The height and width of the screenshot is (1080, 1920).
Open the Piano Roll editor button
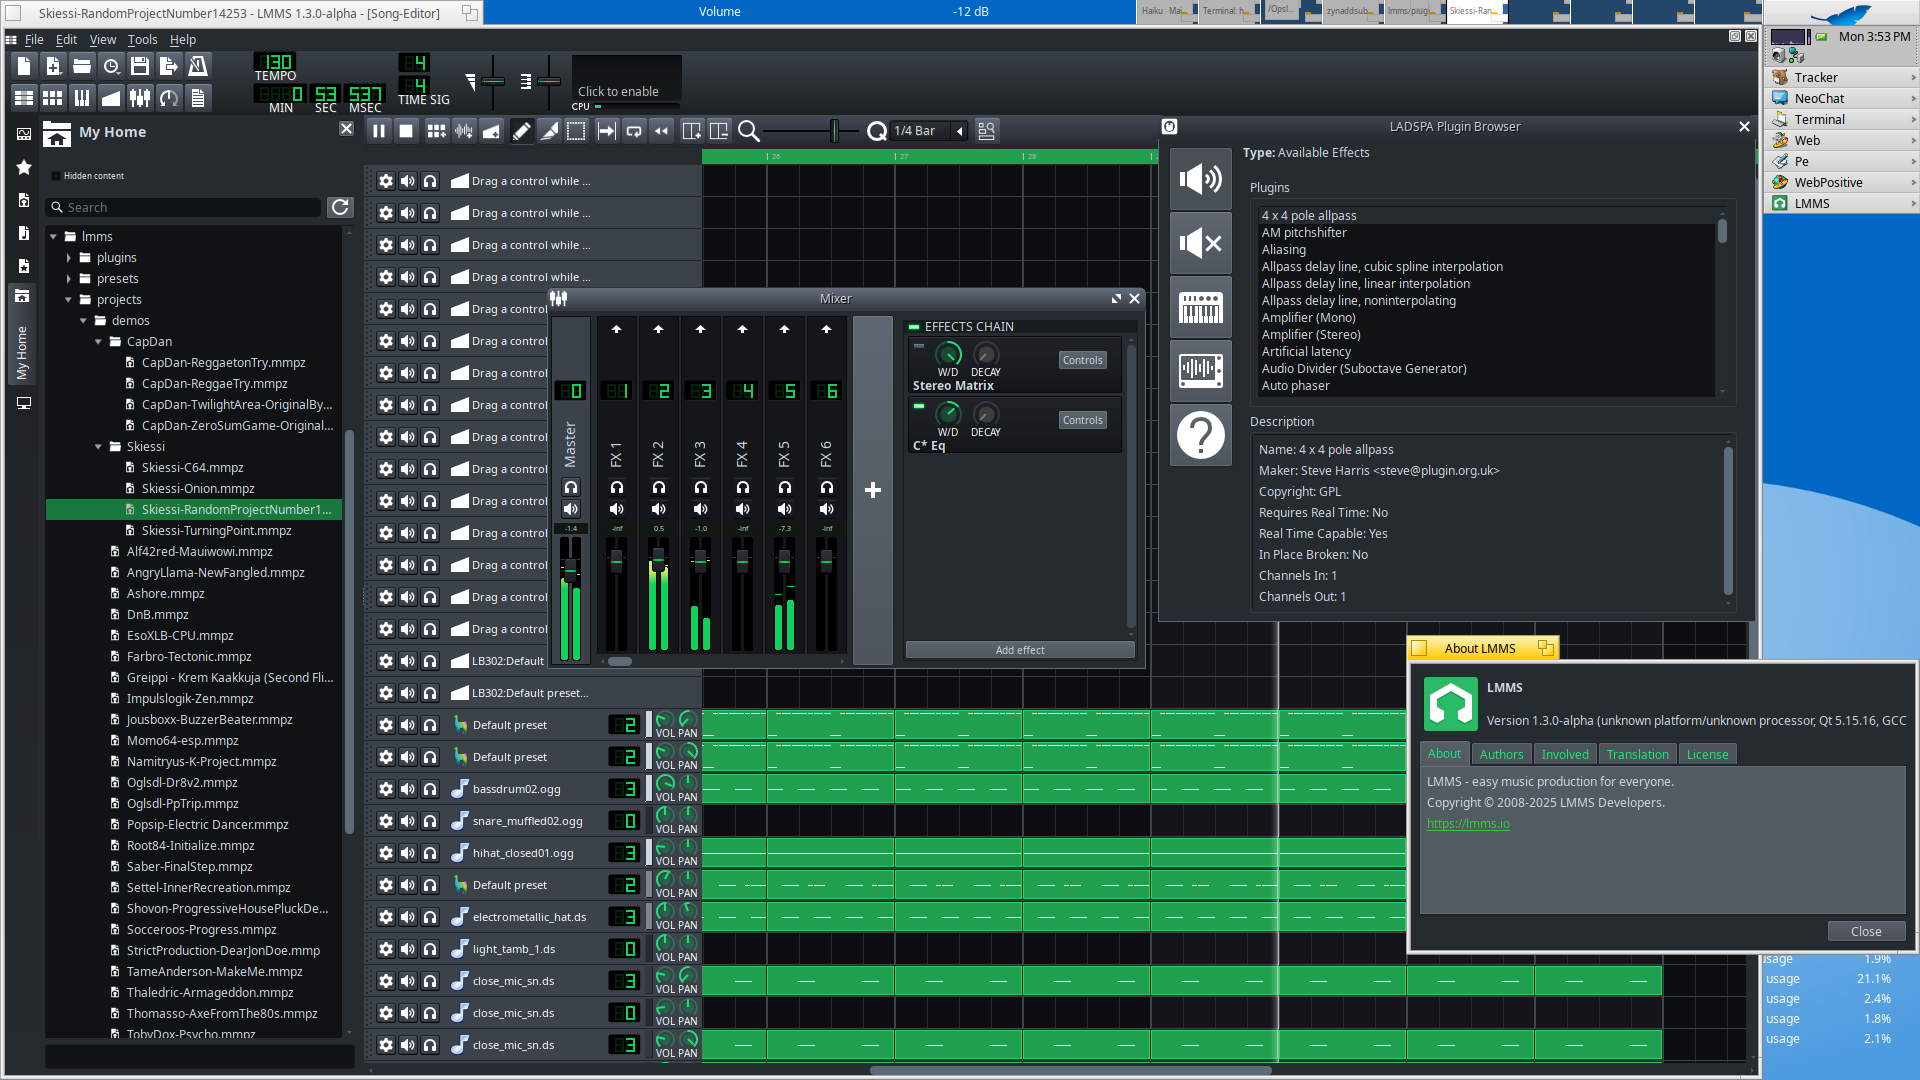[x=82, y=97]
